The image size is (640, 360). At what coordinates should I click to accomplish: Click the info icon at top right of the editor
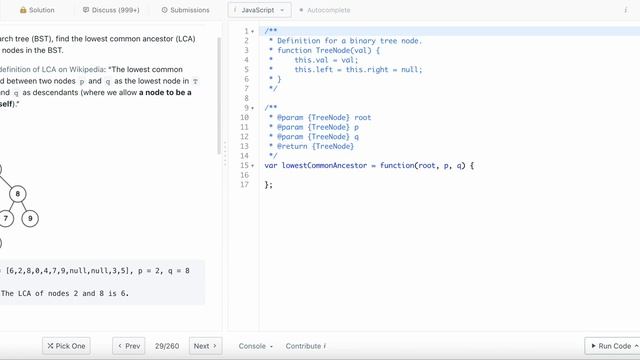[625, 10]
